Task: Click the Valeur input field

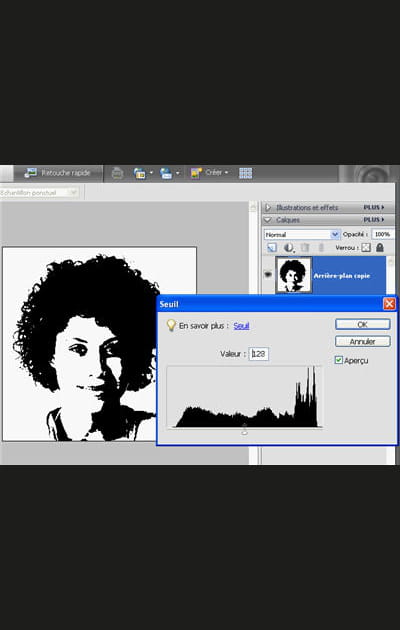Action: (258, 354)
